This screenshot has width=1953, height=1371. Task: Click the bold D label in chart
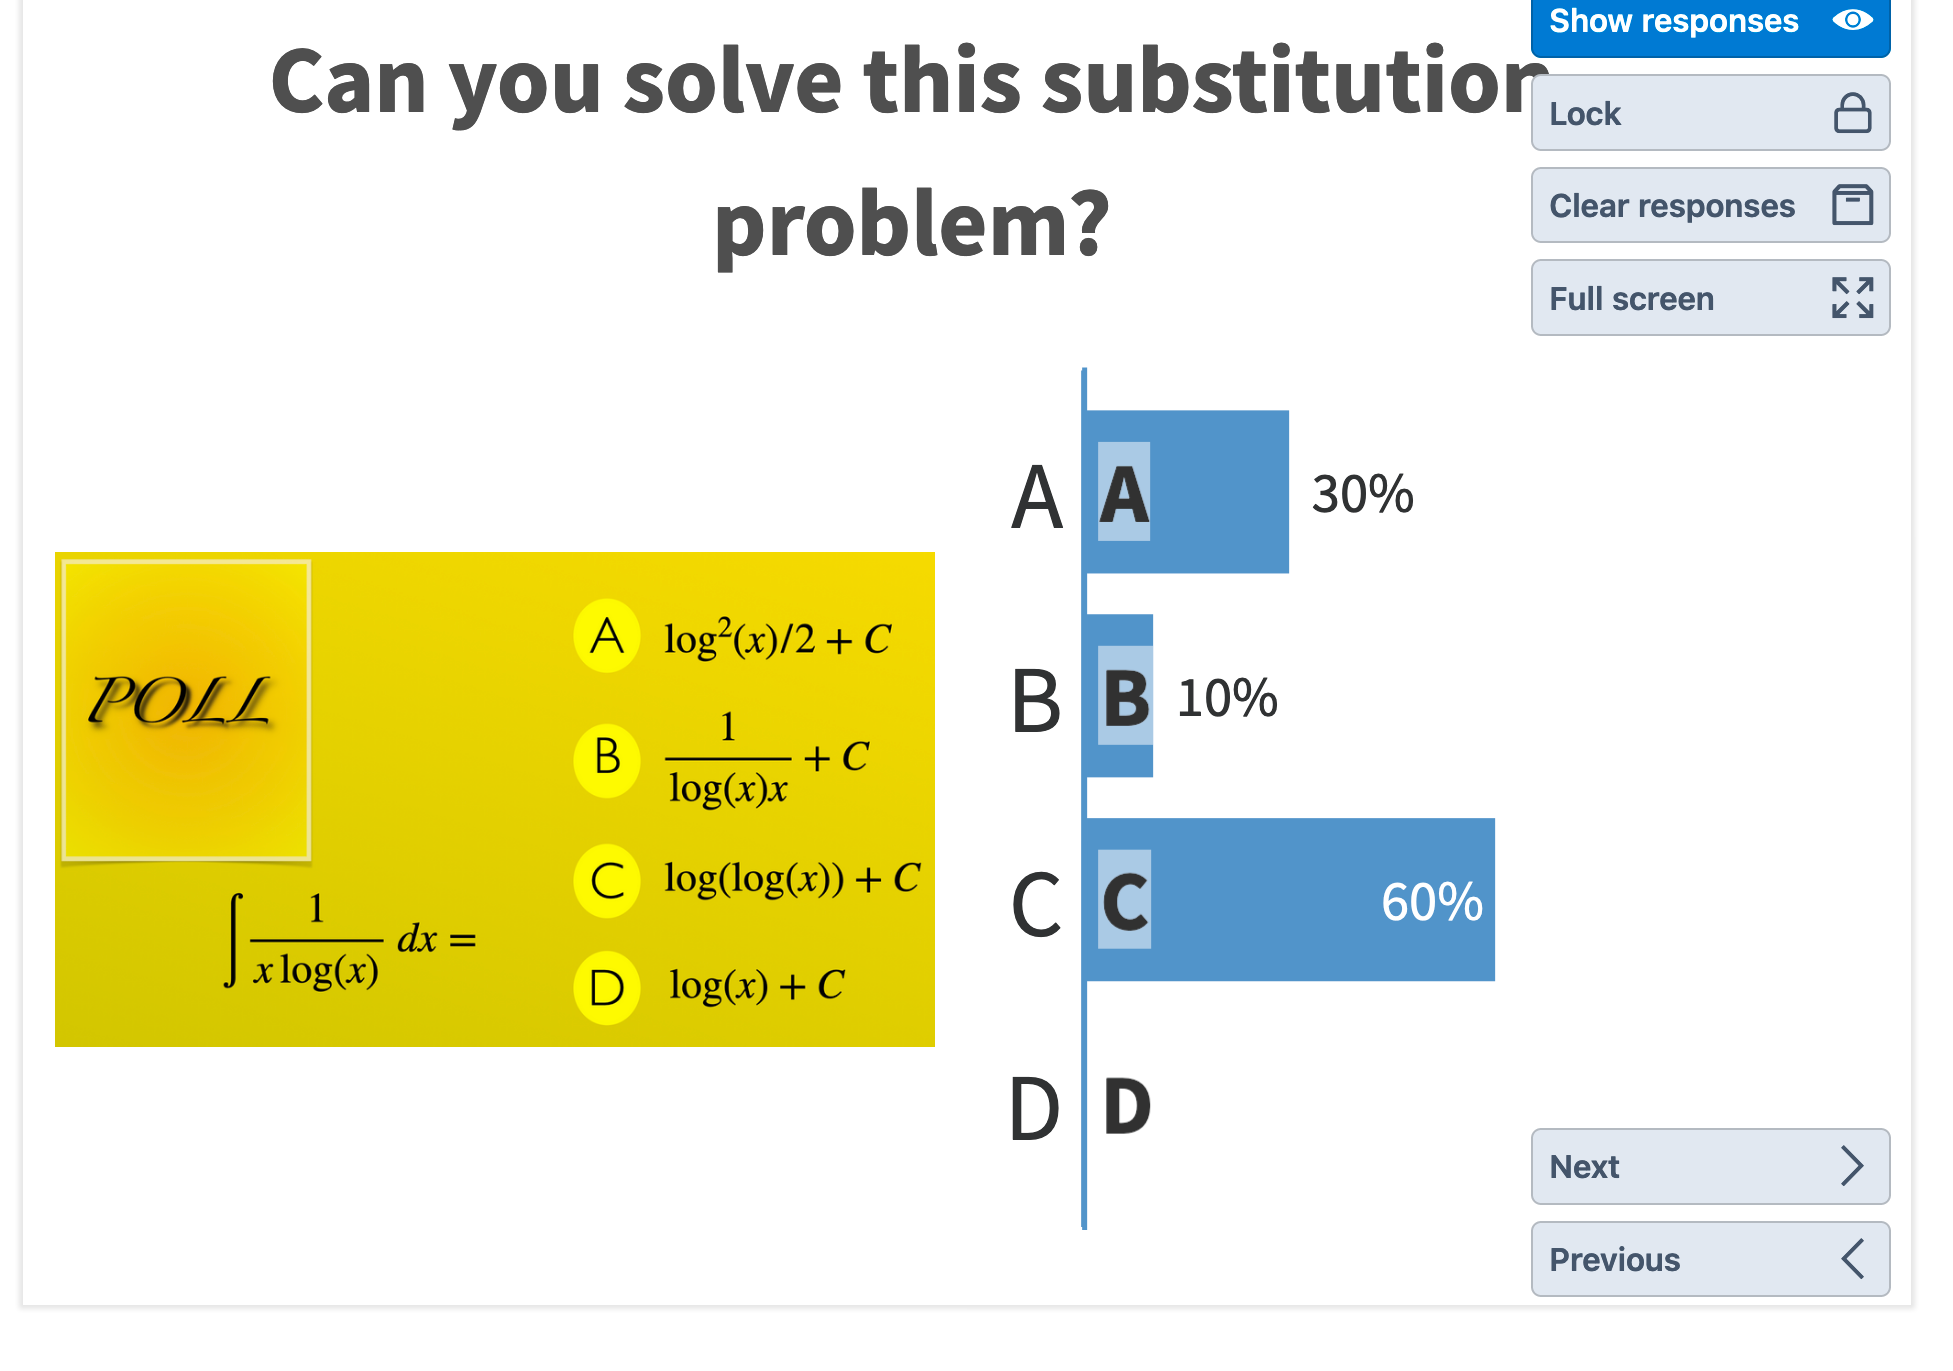point(1127,1107)
